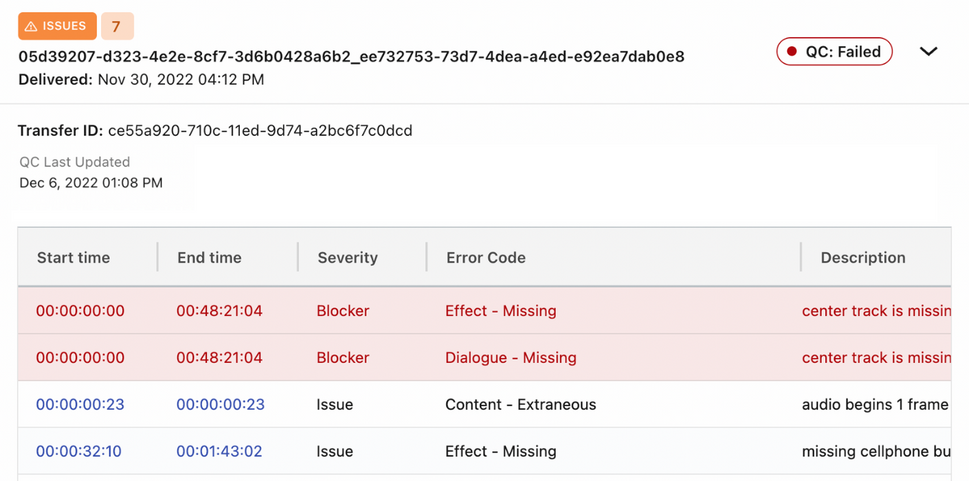
Task: Click the delivery file name heading
Action: [351, 57]
